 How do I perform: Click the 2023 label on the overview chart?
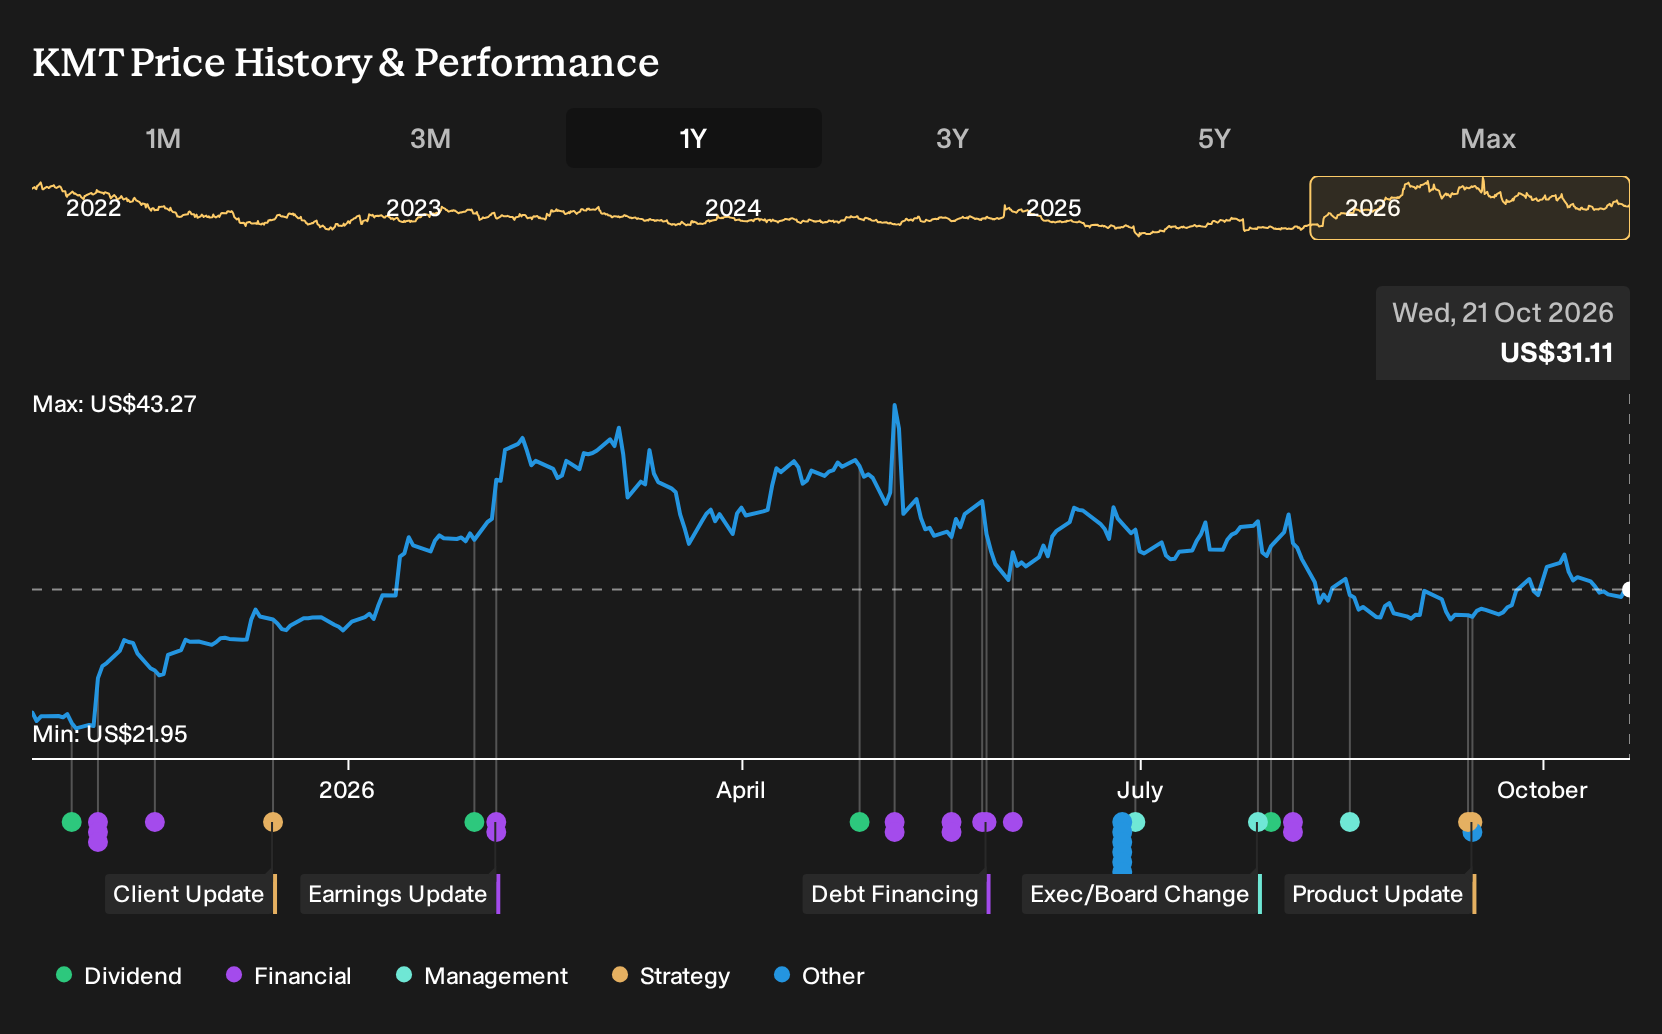(414, 208)
